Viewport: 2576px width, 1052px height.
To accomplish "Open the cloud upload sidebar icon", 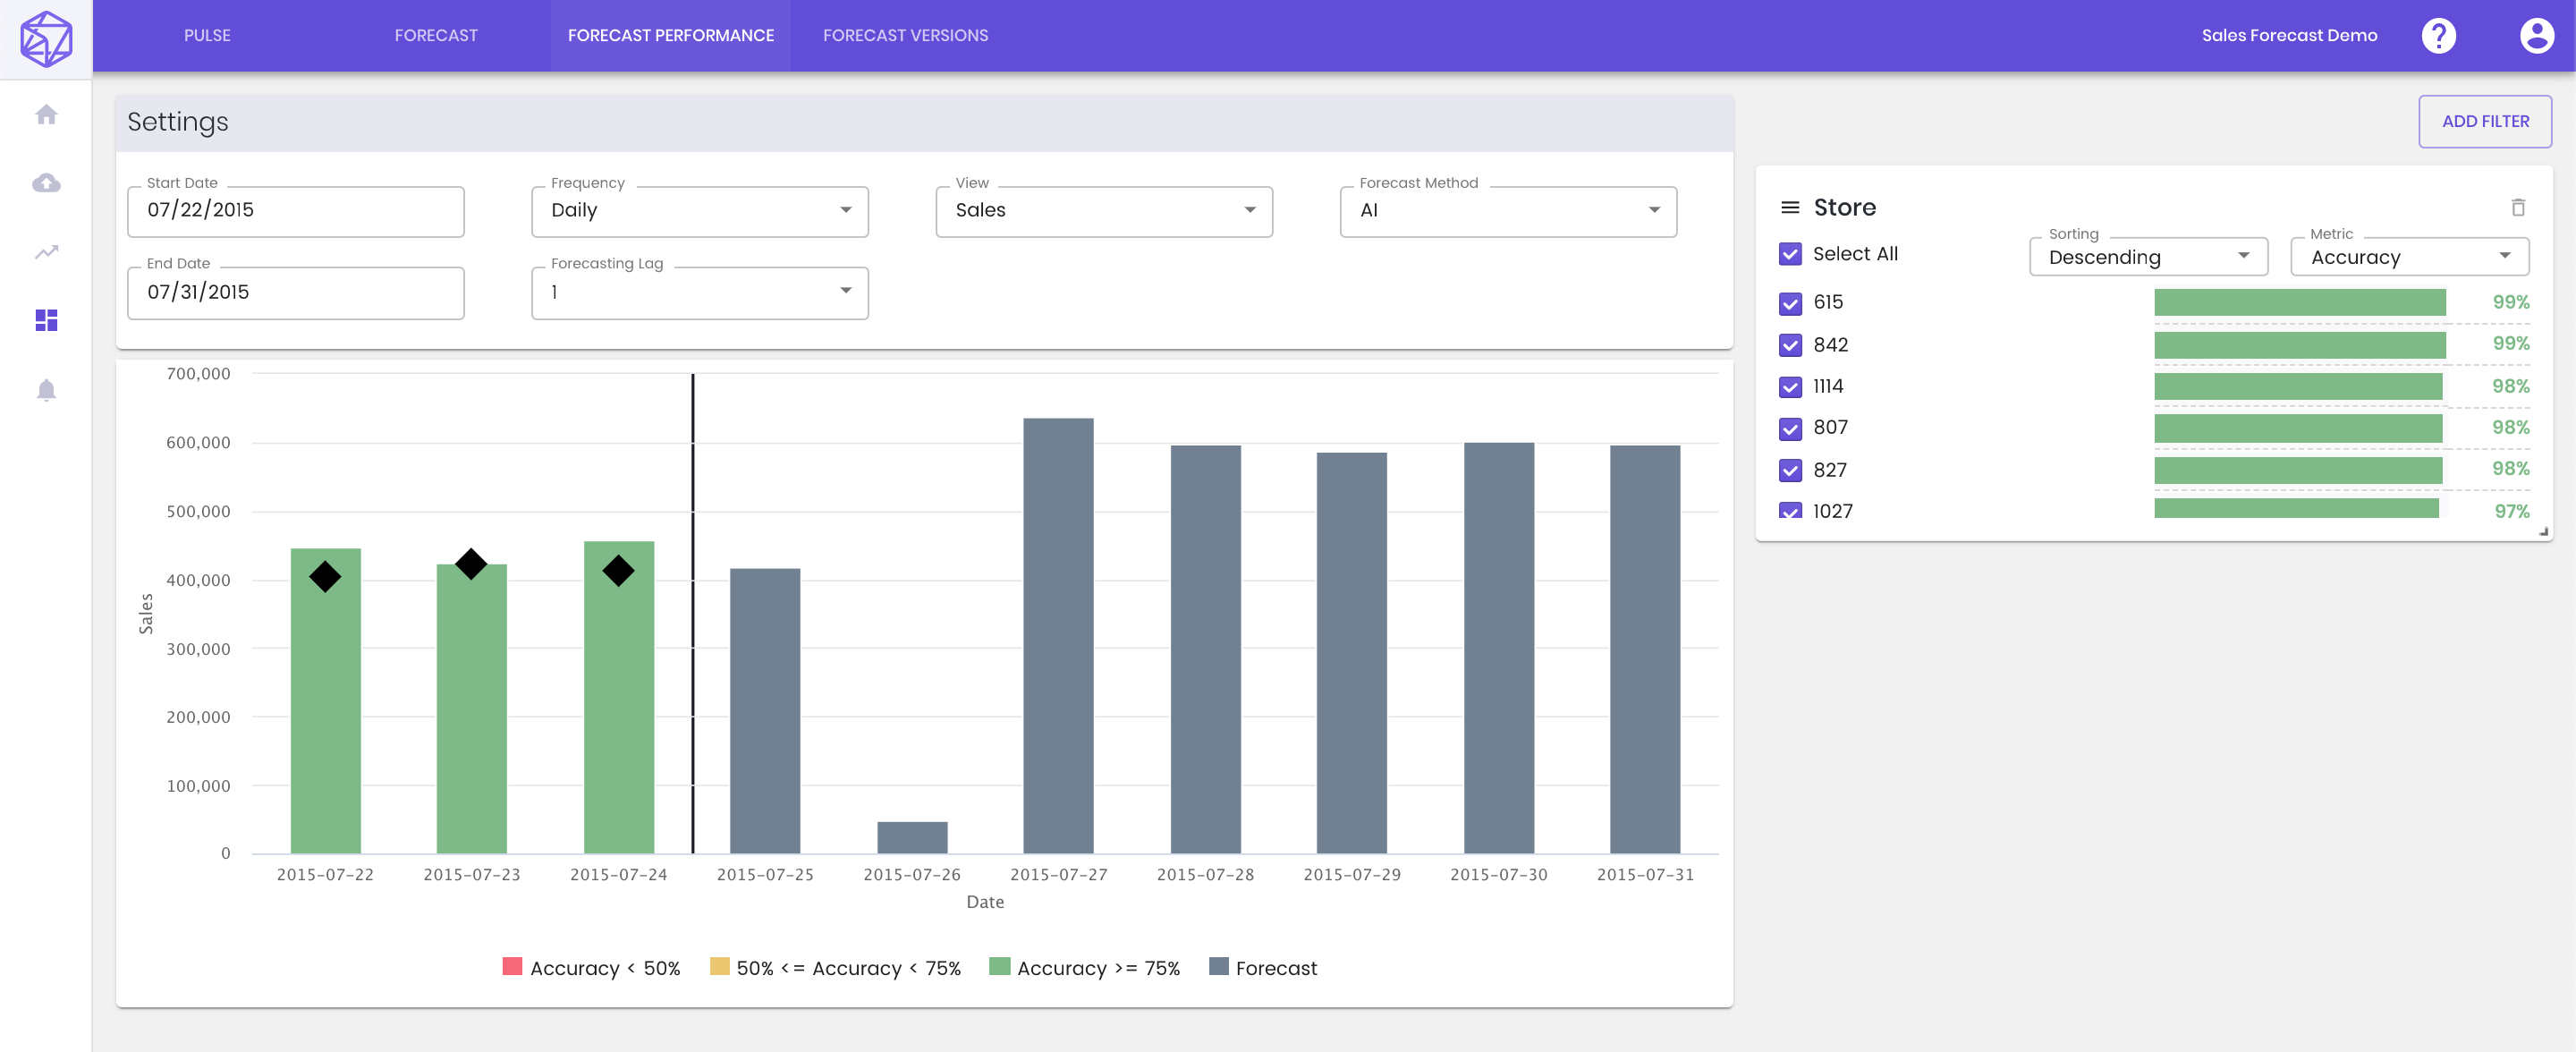I will click(46, 183).
